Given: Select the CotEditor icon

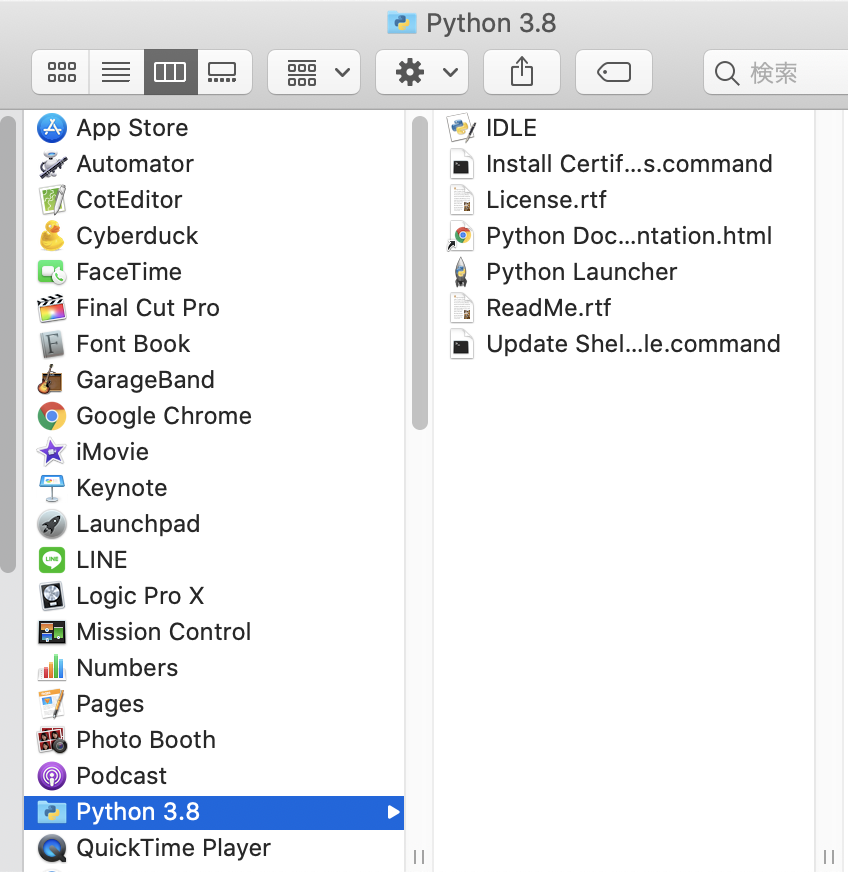Looking at the screenshot, I should point(52,200).
